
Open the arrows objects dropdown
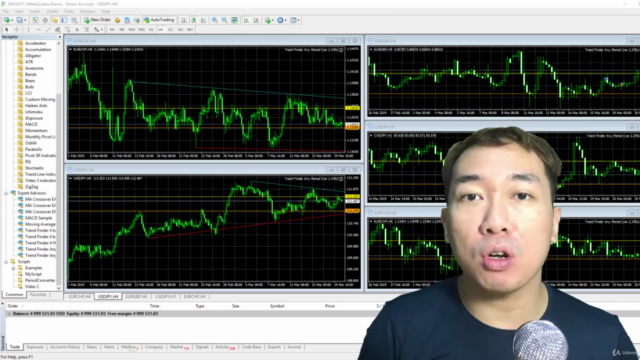tap(97, 29)
